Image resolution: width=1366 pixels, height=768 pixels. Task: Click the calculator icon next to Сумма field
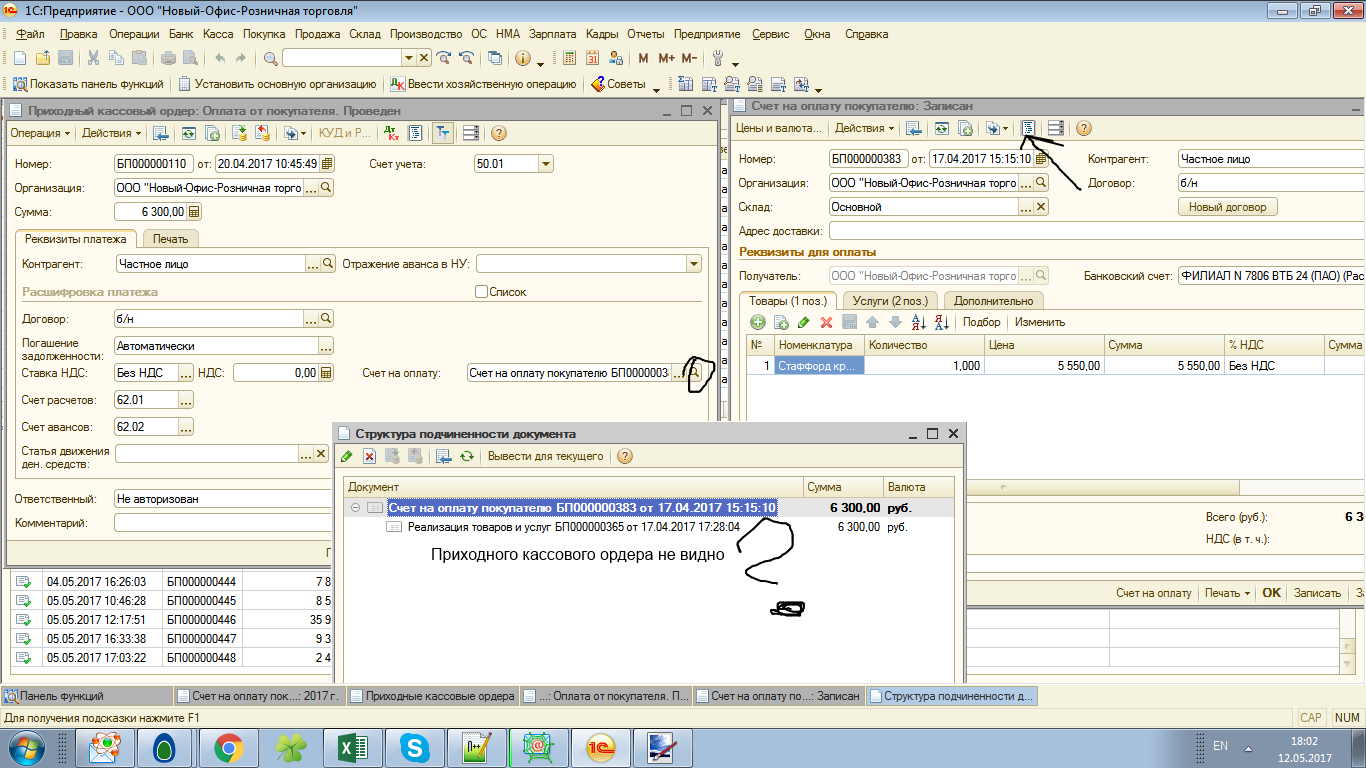(194, 212)
